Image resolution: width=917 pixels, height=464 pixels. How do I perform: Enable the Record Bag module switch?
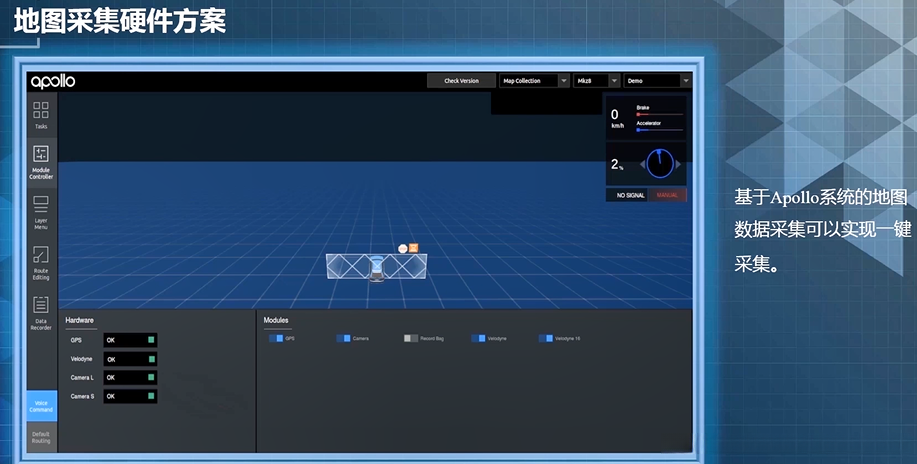pyautogui.click(x=411, y=339)
